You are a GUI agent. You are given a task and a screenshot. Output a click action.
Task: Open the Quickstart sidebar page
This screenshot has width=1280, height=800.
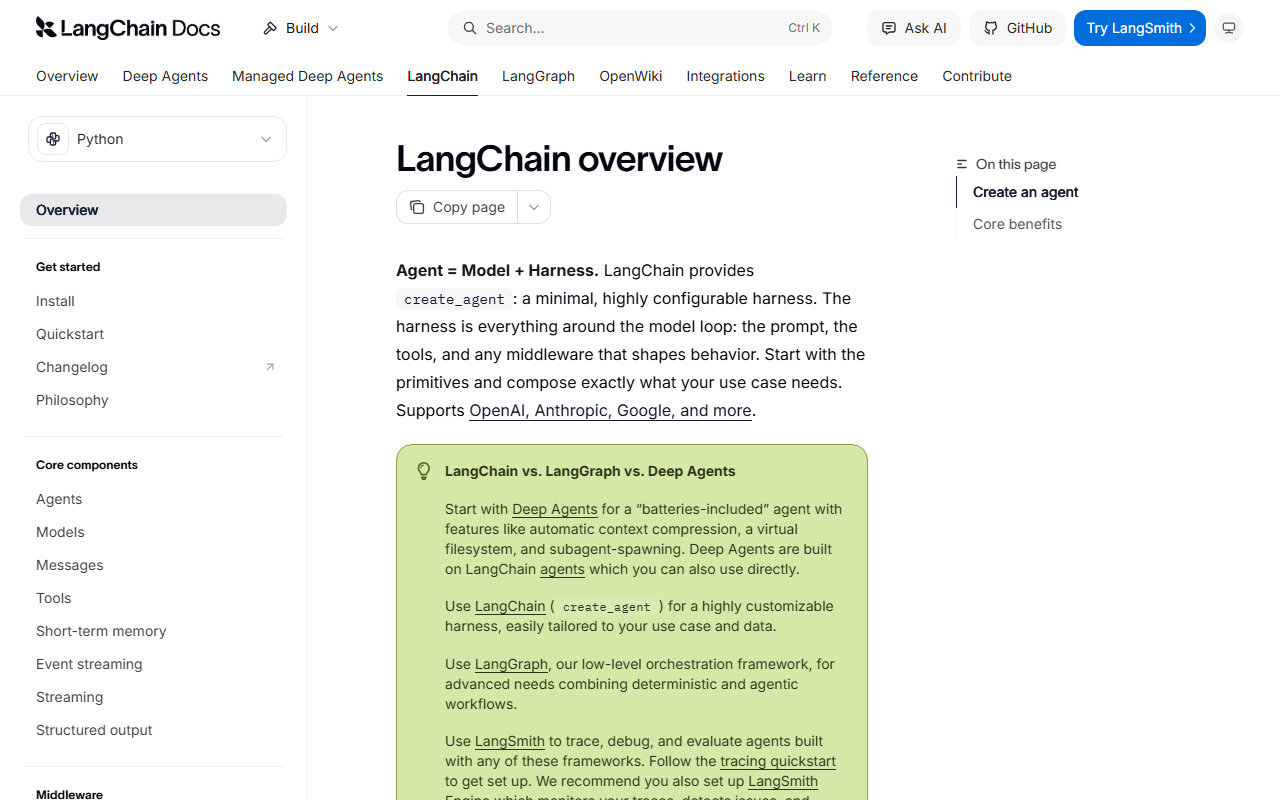(x=70, y=334)
